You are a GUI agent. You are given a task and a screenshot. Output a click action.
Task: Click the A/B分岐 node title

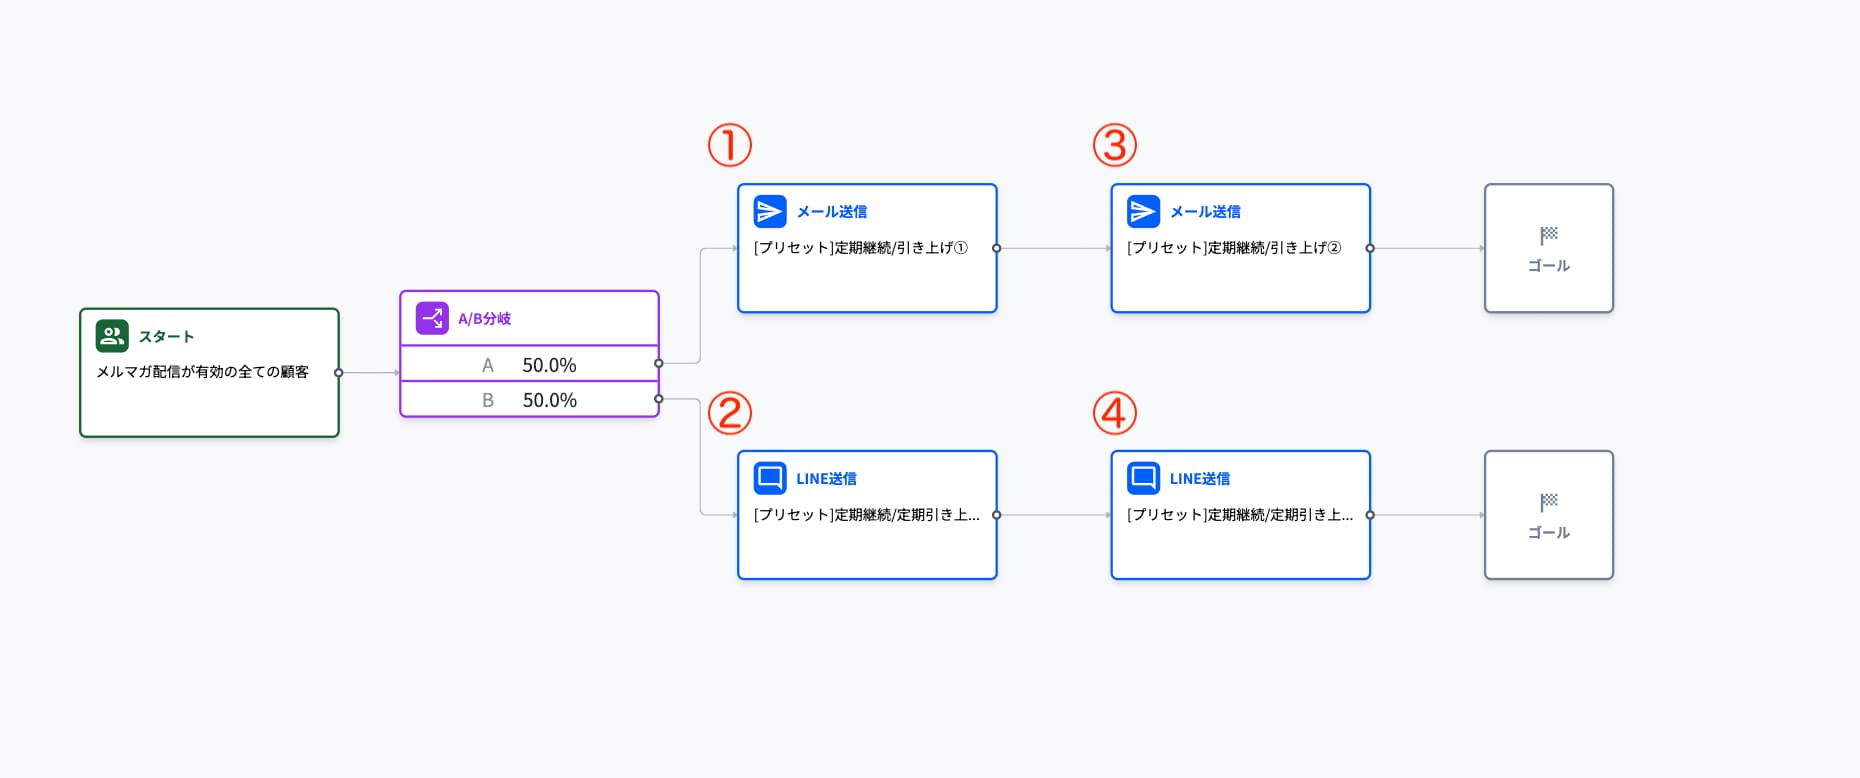click(484, 319)
